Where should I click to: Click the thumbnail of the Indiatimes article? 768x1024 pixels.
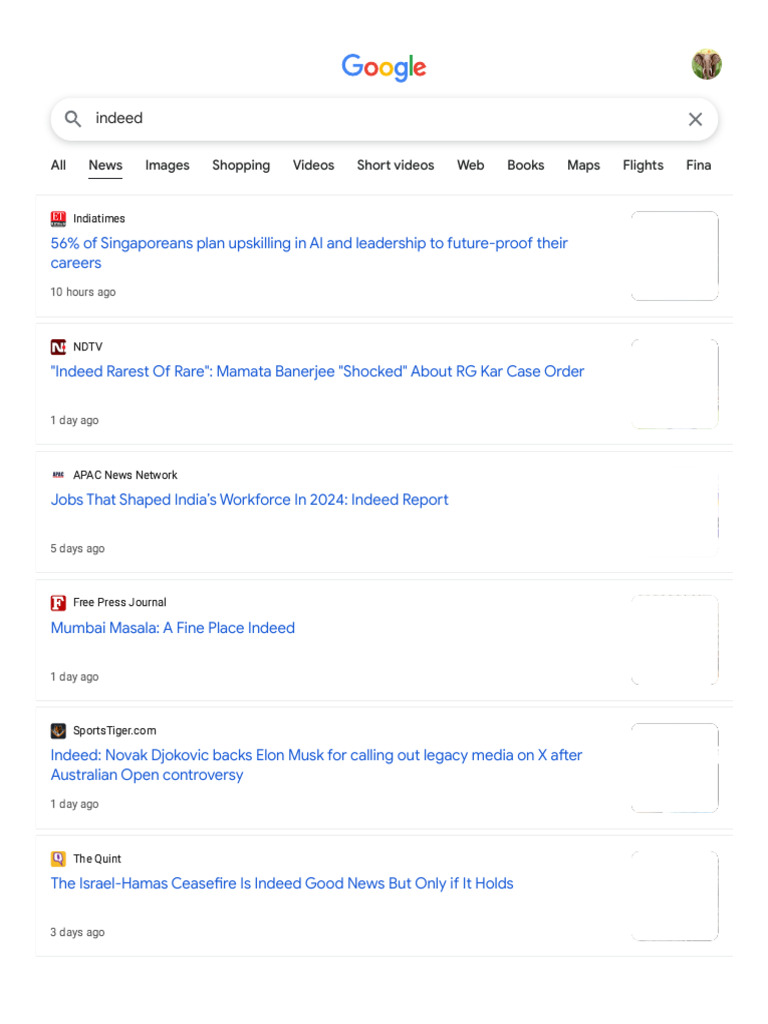[675, 256]
